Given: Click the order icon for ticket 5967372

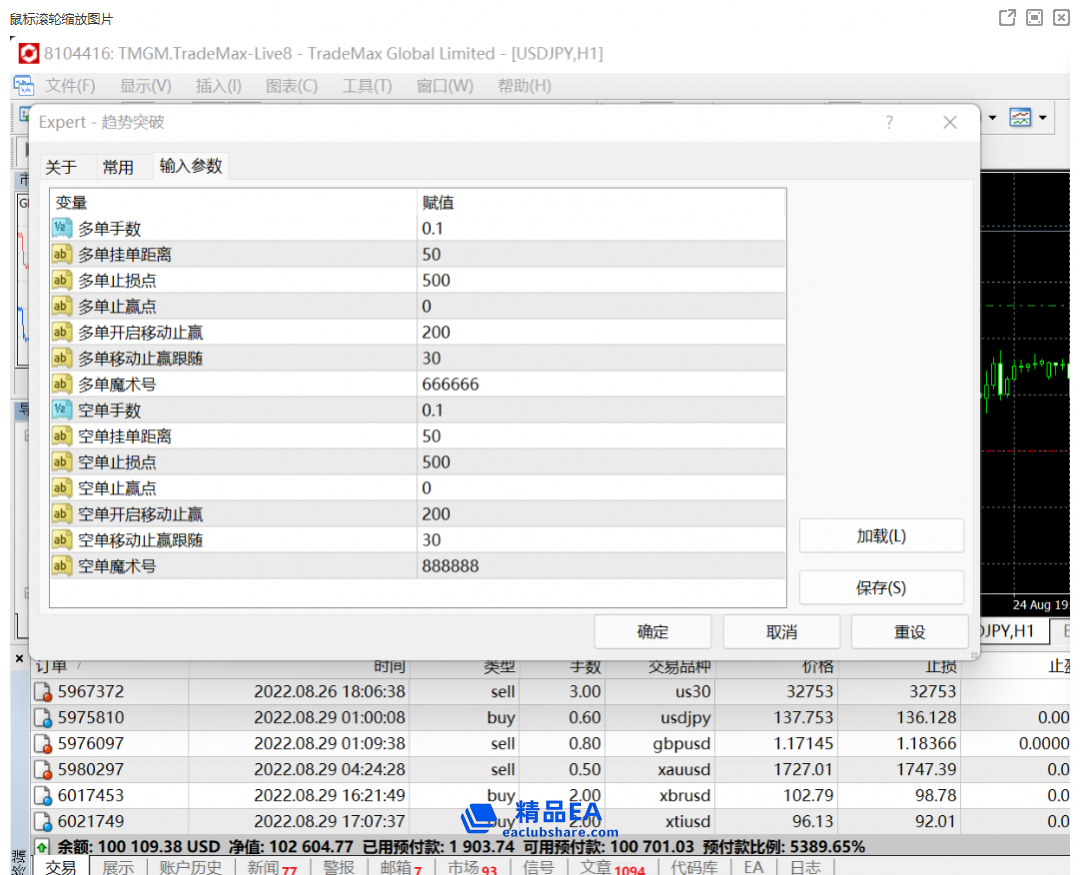Looking at the screenshot, I should [x=43, y=691].
